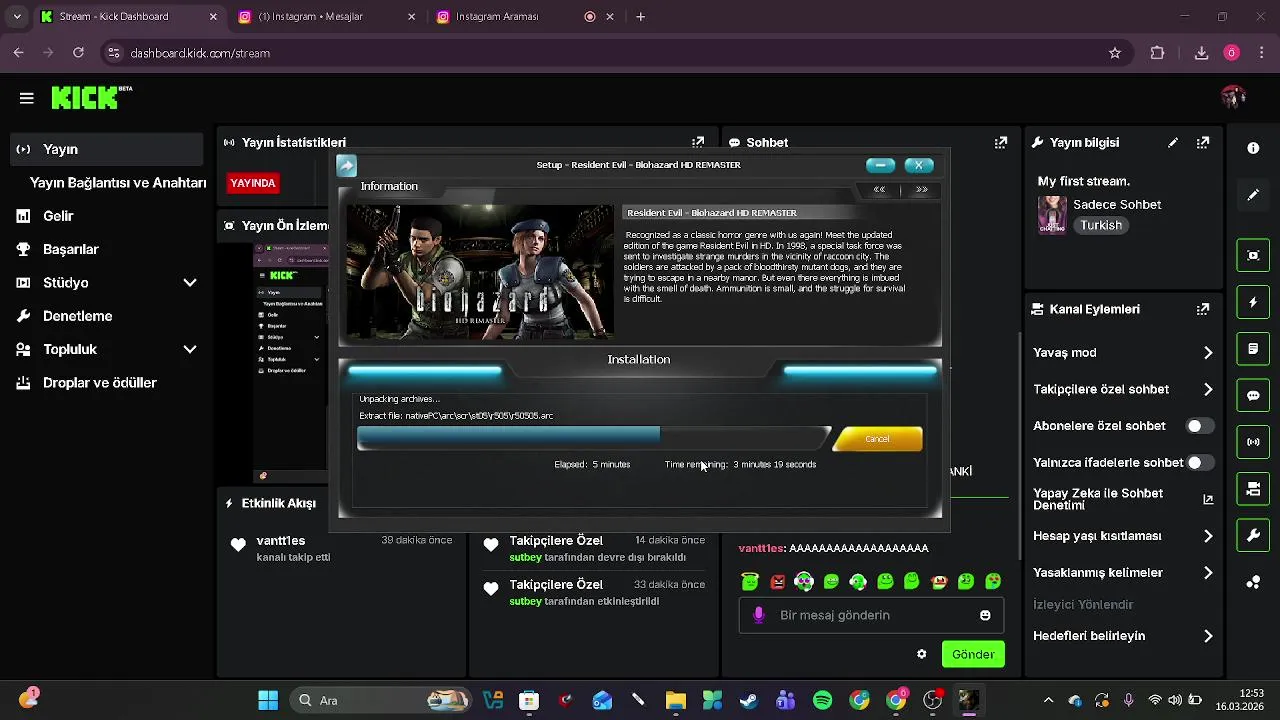Open Hedefleri belirleyin arrow
The image size is (1280, 720).
[1208, 636]
